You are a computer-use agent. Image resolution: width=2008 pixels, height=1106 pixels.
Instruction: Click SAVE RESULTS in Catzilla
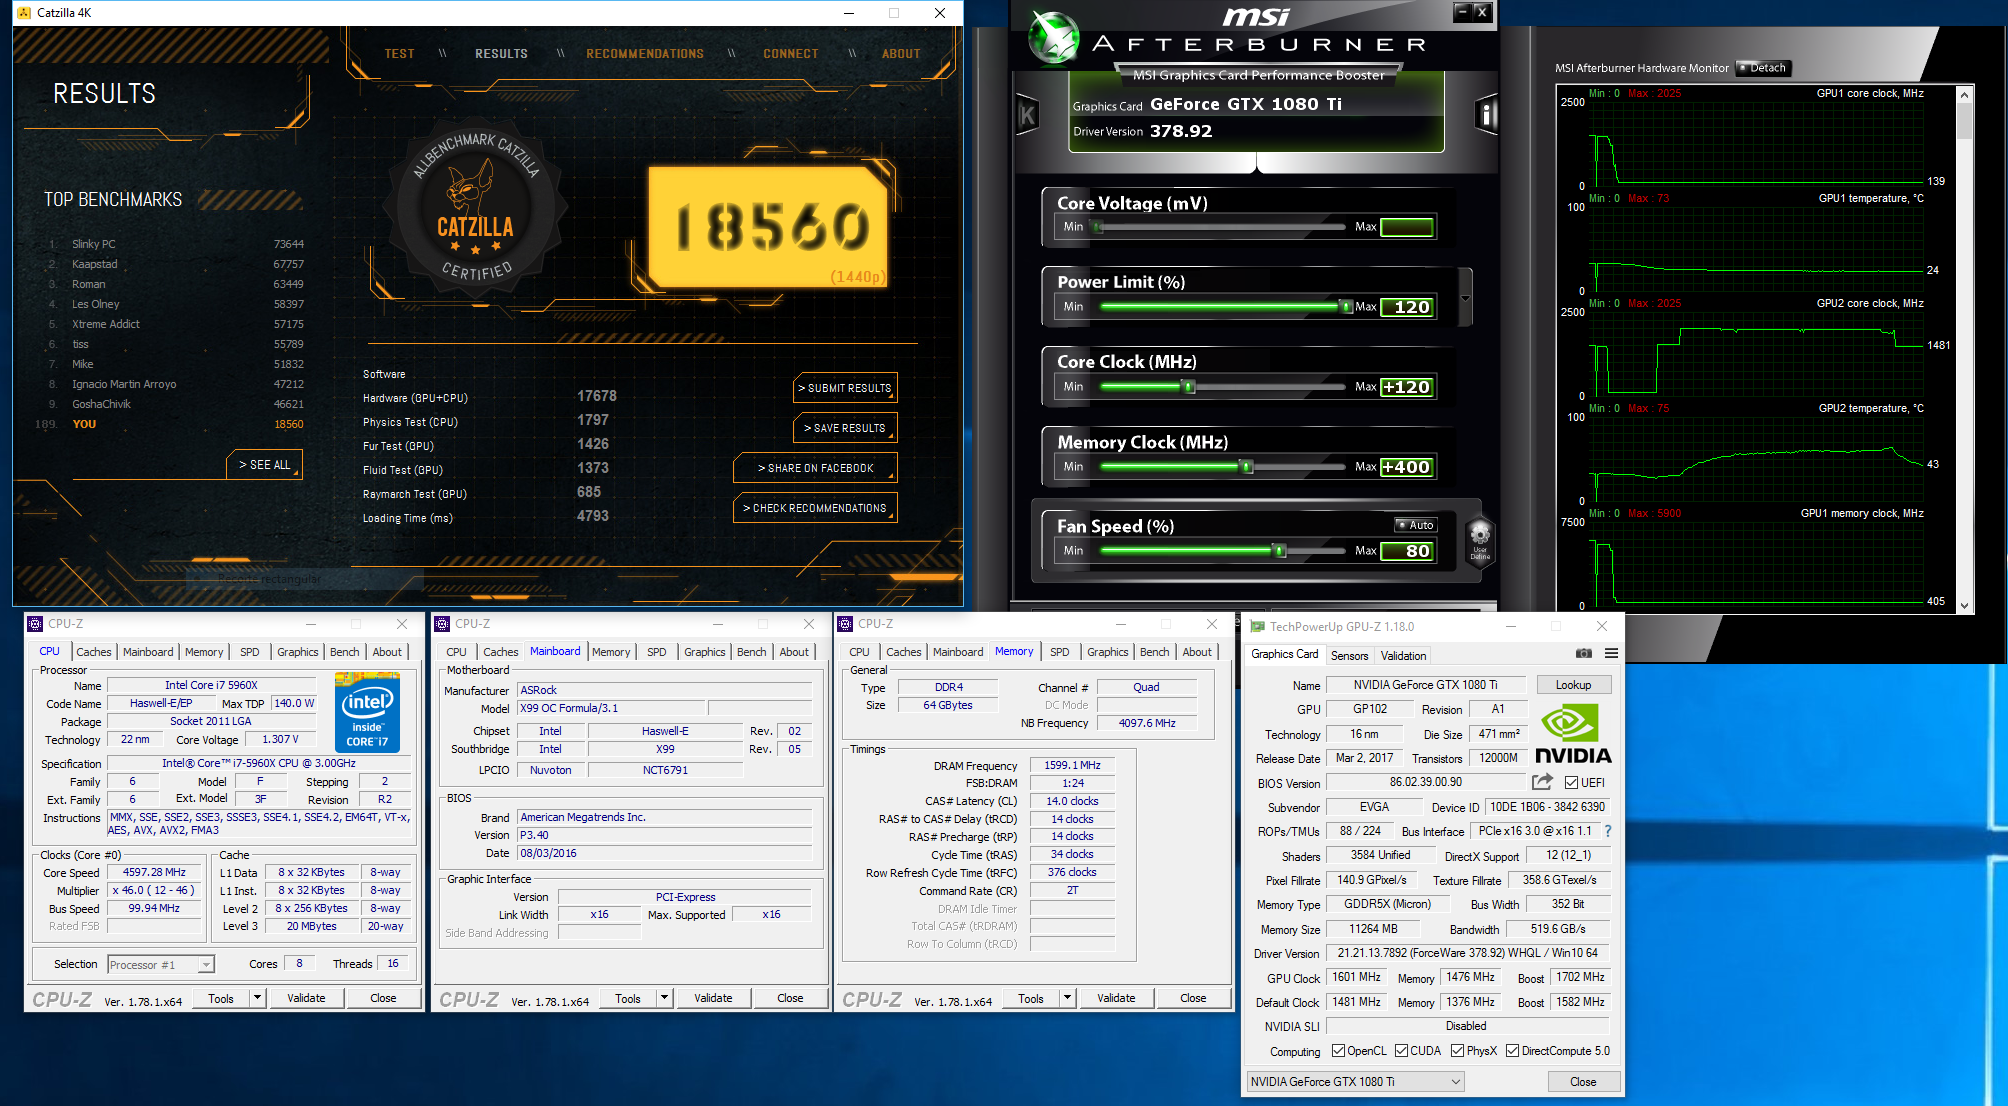[845, 428]
